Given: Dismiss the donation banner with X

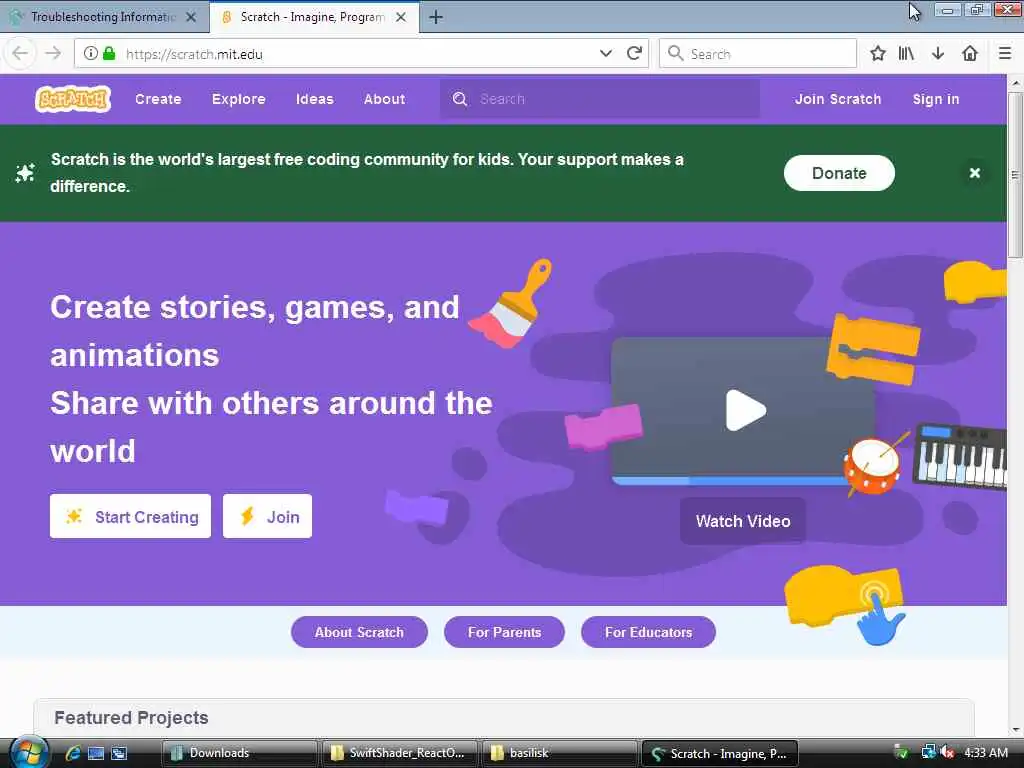Looking at the screenshot, I should (974, 173).
